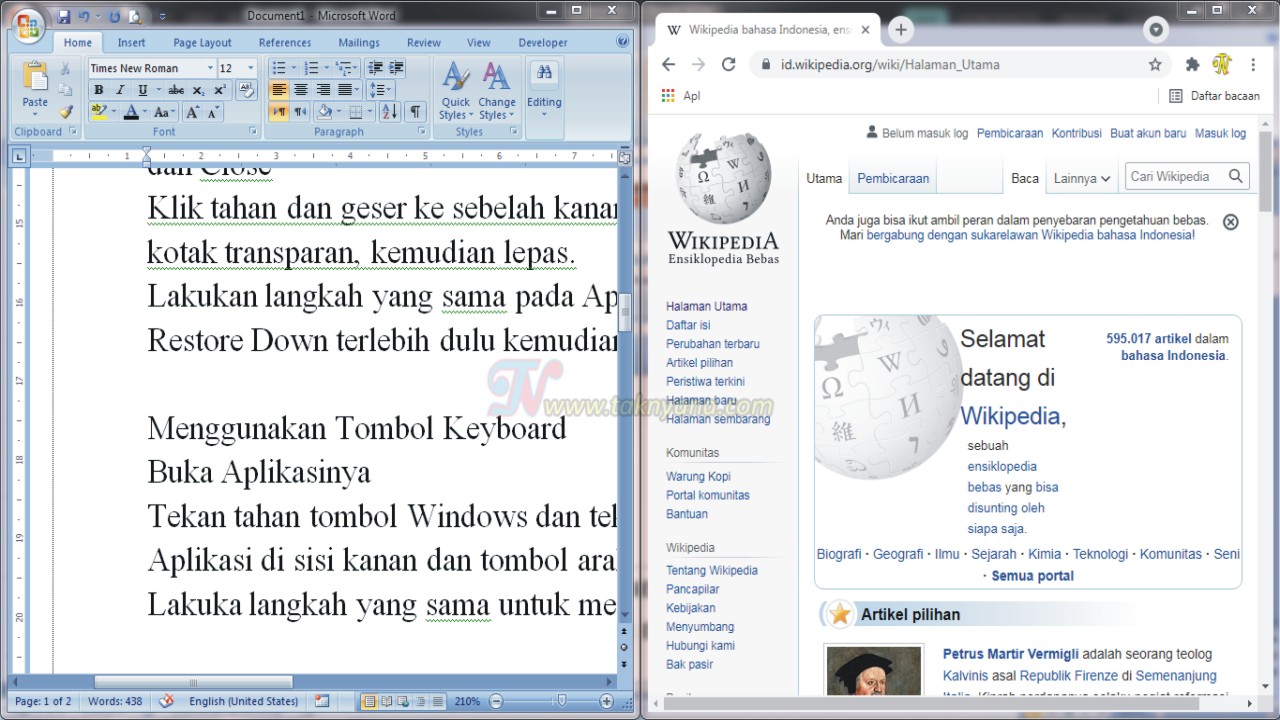Click Masuk log link on Wikipedia
Image resolution: width=1280 pixels, height=720 pixels.
click(x=1220, y=133)
